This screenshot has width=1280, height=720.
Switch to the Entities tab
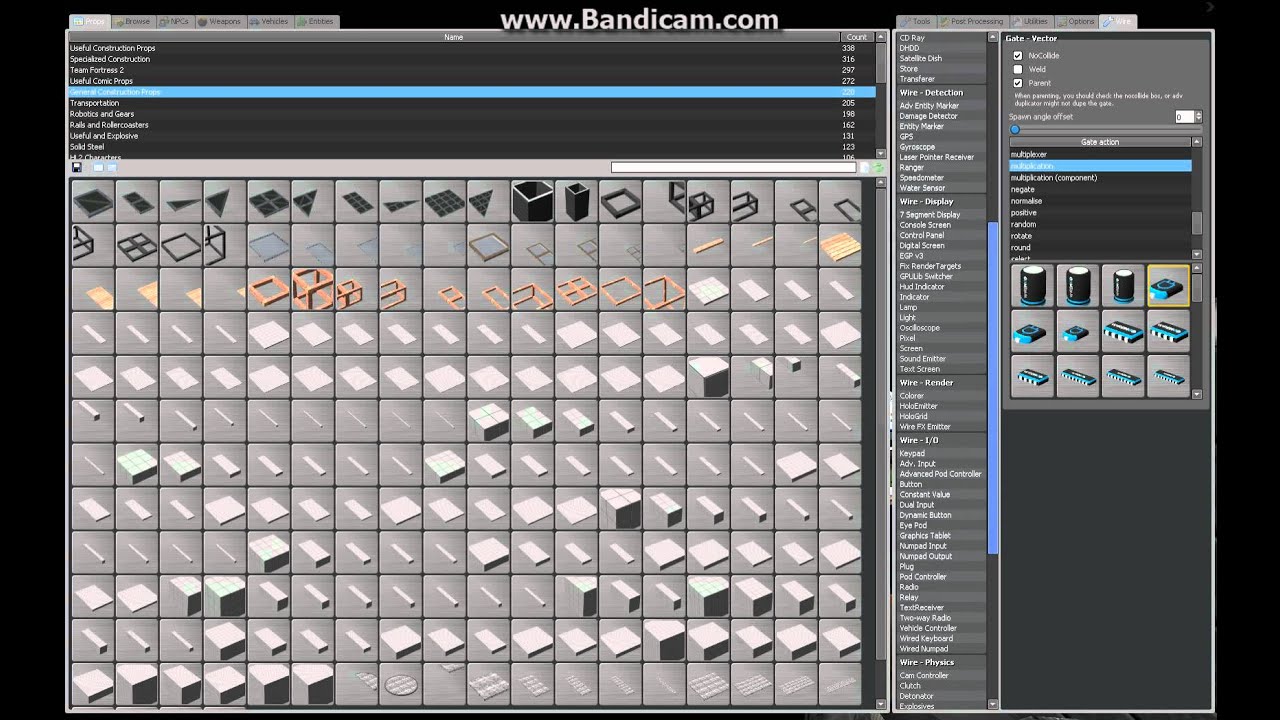click(316, 21)
